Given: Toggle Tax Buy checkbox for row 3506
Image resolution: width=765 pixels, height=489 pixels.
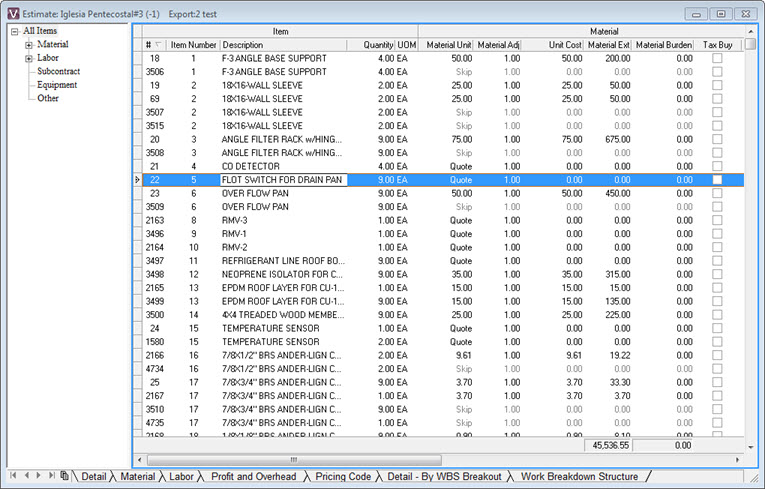Looking at the screenshot, I should 717,72.
